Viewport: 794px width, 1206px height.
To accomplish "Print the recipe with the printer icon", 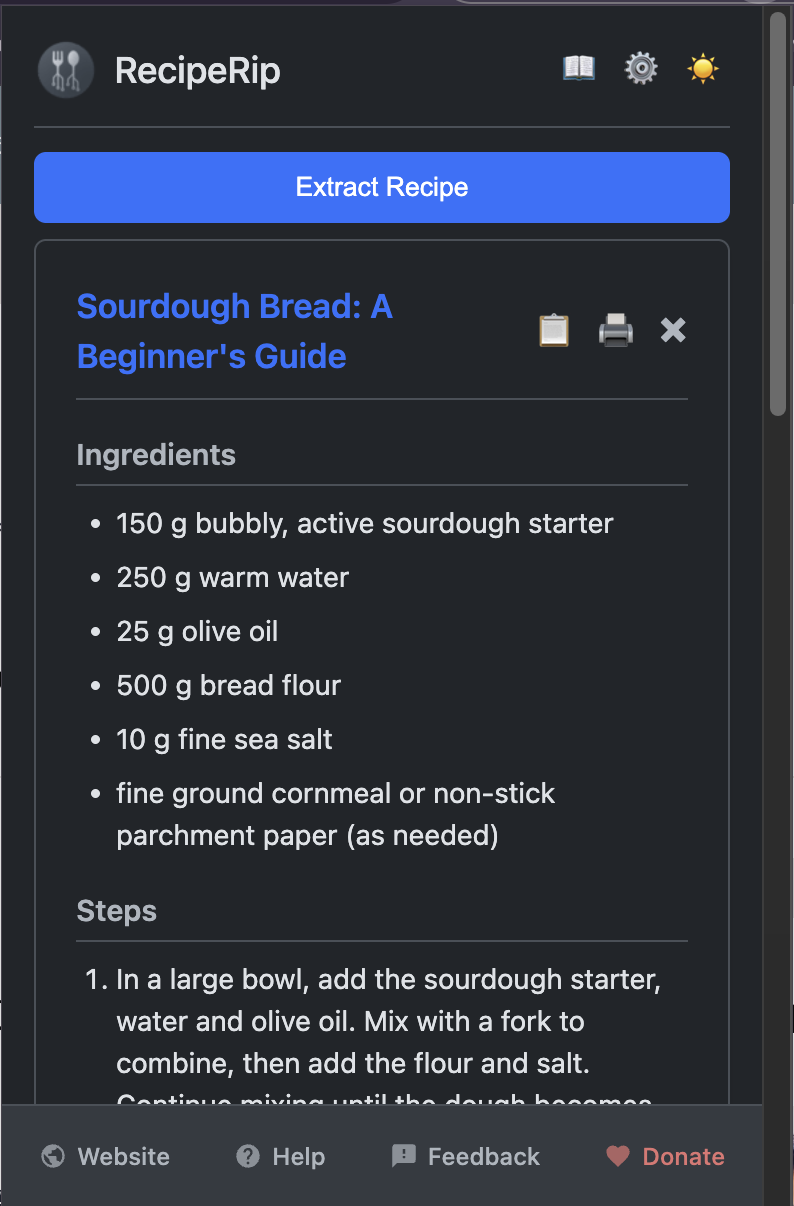I will click(616, 330).
